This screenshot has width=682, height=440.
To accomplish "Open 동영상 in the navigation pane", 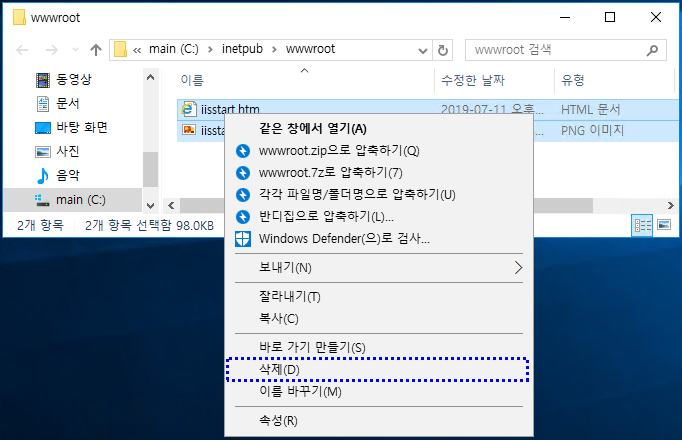I will click(74, 80).
